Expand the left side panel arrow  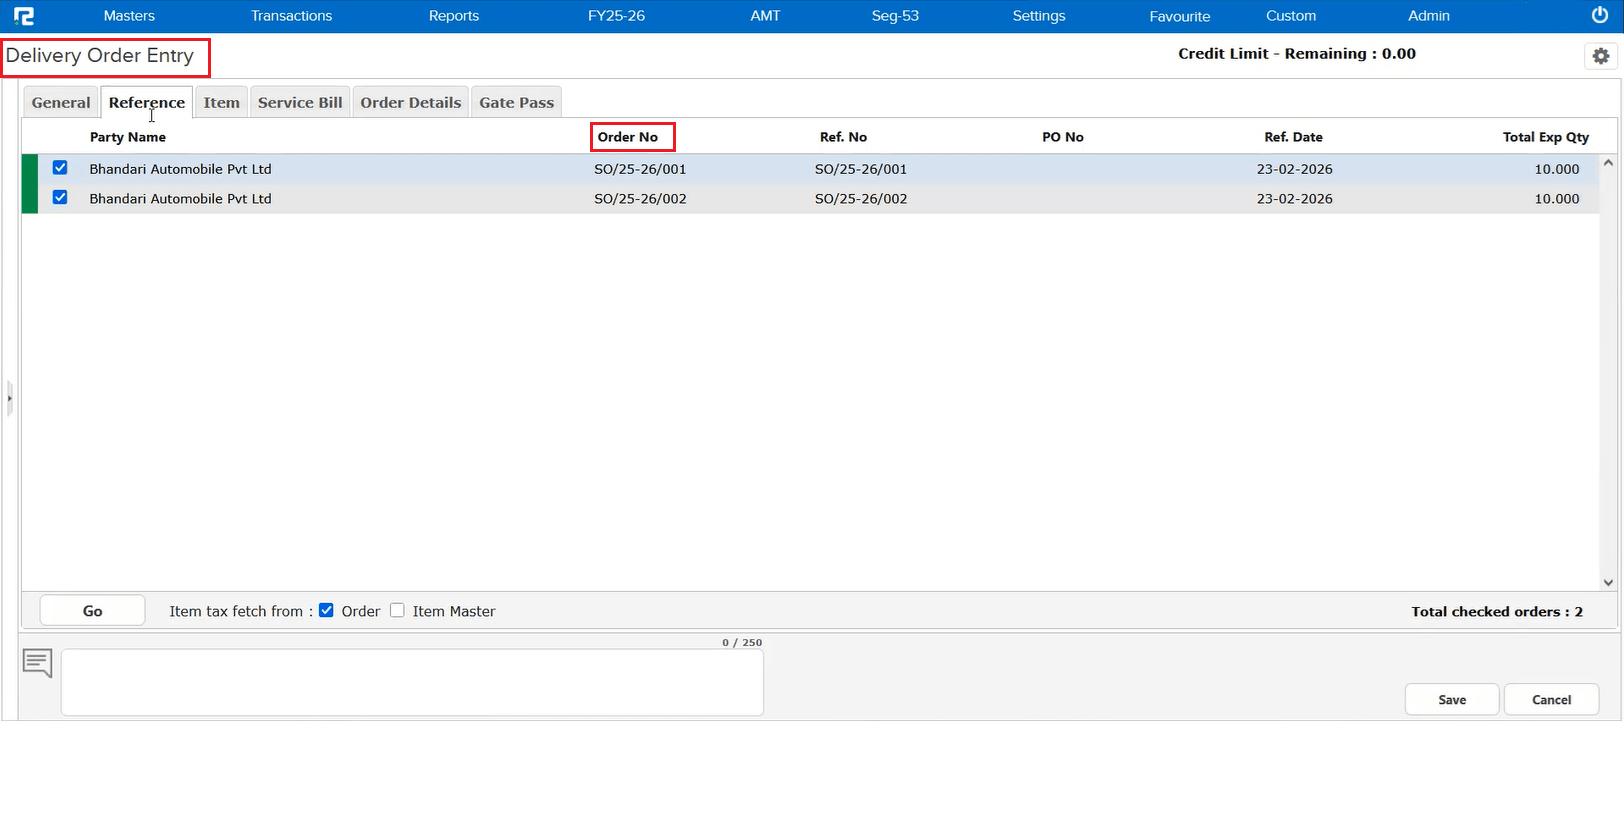9,398
